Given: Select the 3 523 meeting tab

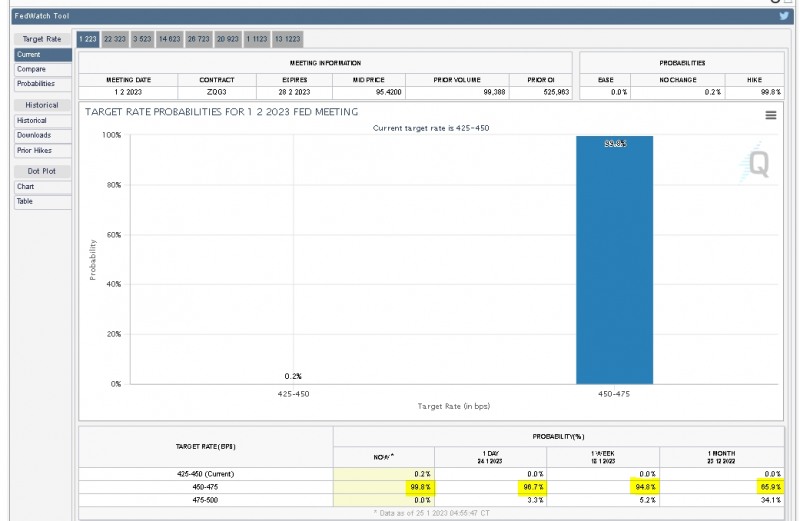Looking at the screenshot, I should pyautogui.click(x=142, y=39).
